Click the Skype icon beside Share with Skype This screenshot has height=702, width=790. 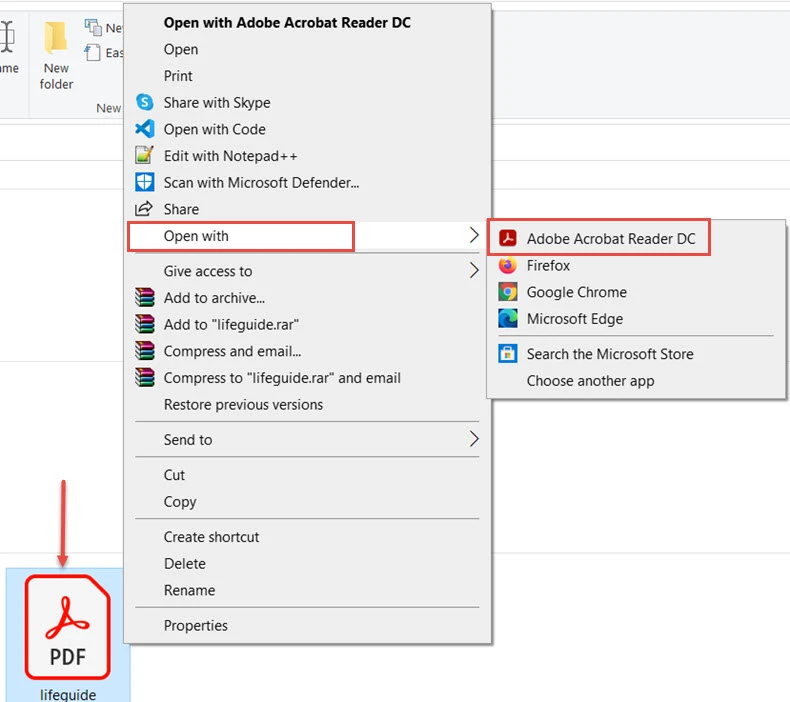145,102
